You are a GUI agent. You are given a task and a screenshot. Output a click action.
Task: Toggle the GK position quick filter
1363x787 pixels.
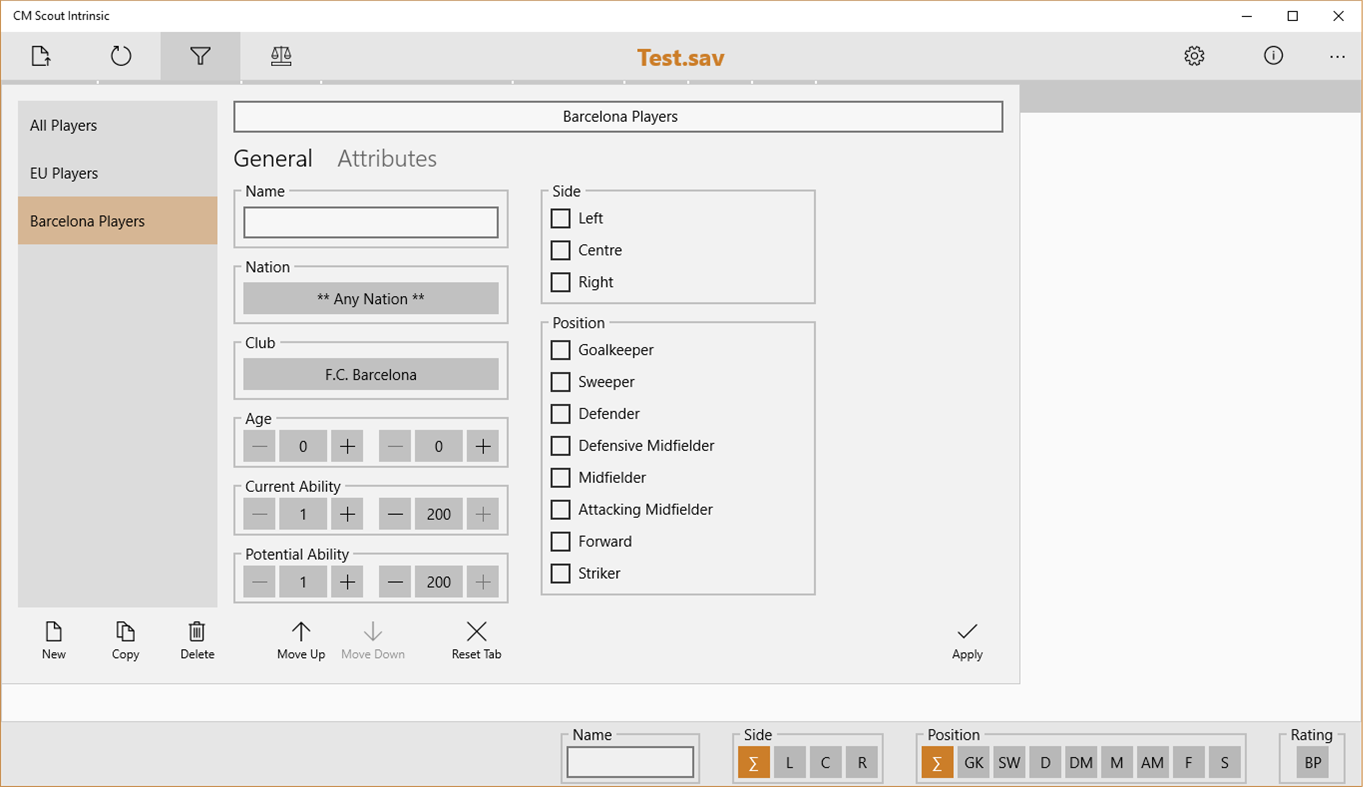[x=973, y=763]
